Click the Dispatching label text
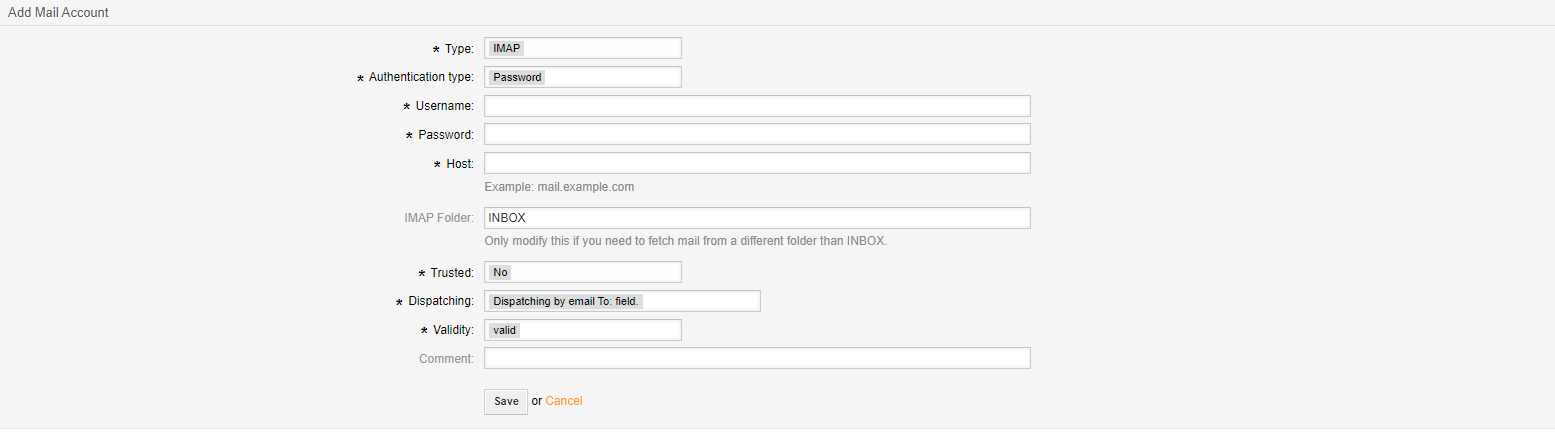The image size is (1555, 443). point(442,301)
